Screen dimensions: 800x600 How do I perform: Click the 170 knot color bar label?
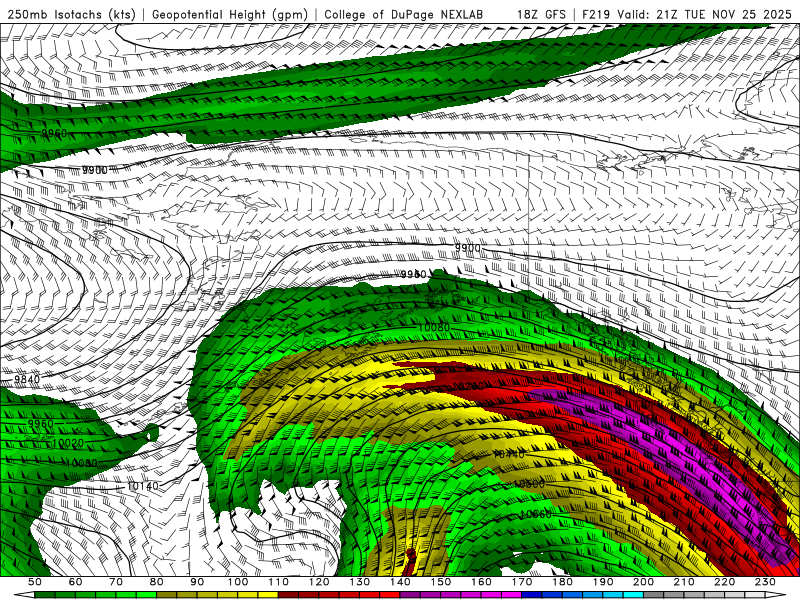point(522,582)
